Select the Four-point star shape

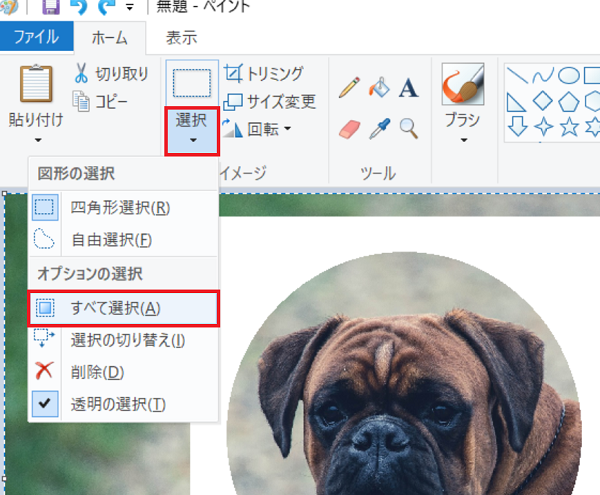pos(543,127)
